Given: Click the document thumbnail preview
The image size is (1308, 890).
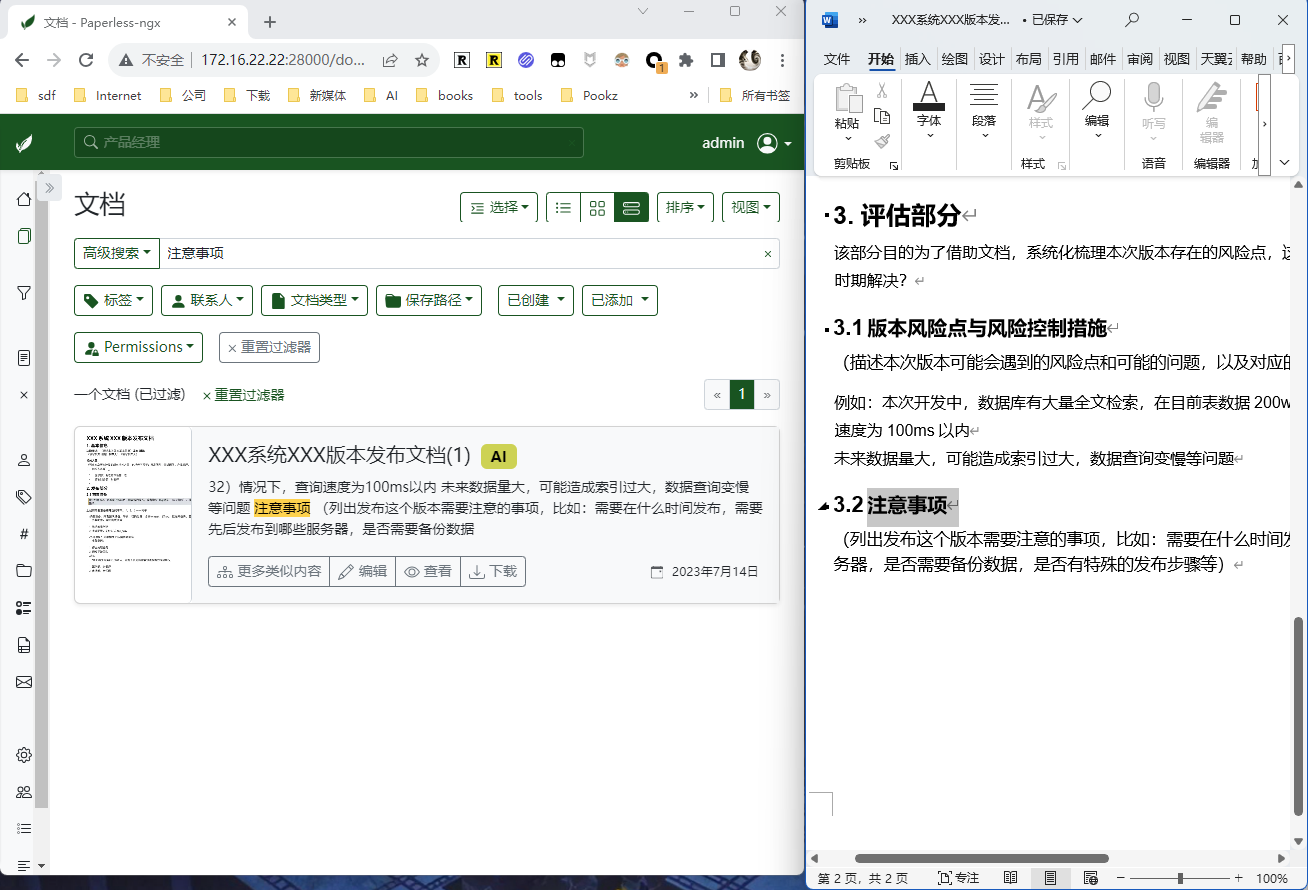Looking at the screenshot, I should (x=133, y=515).
